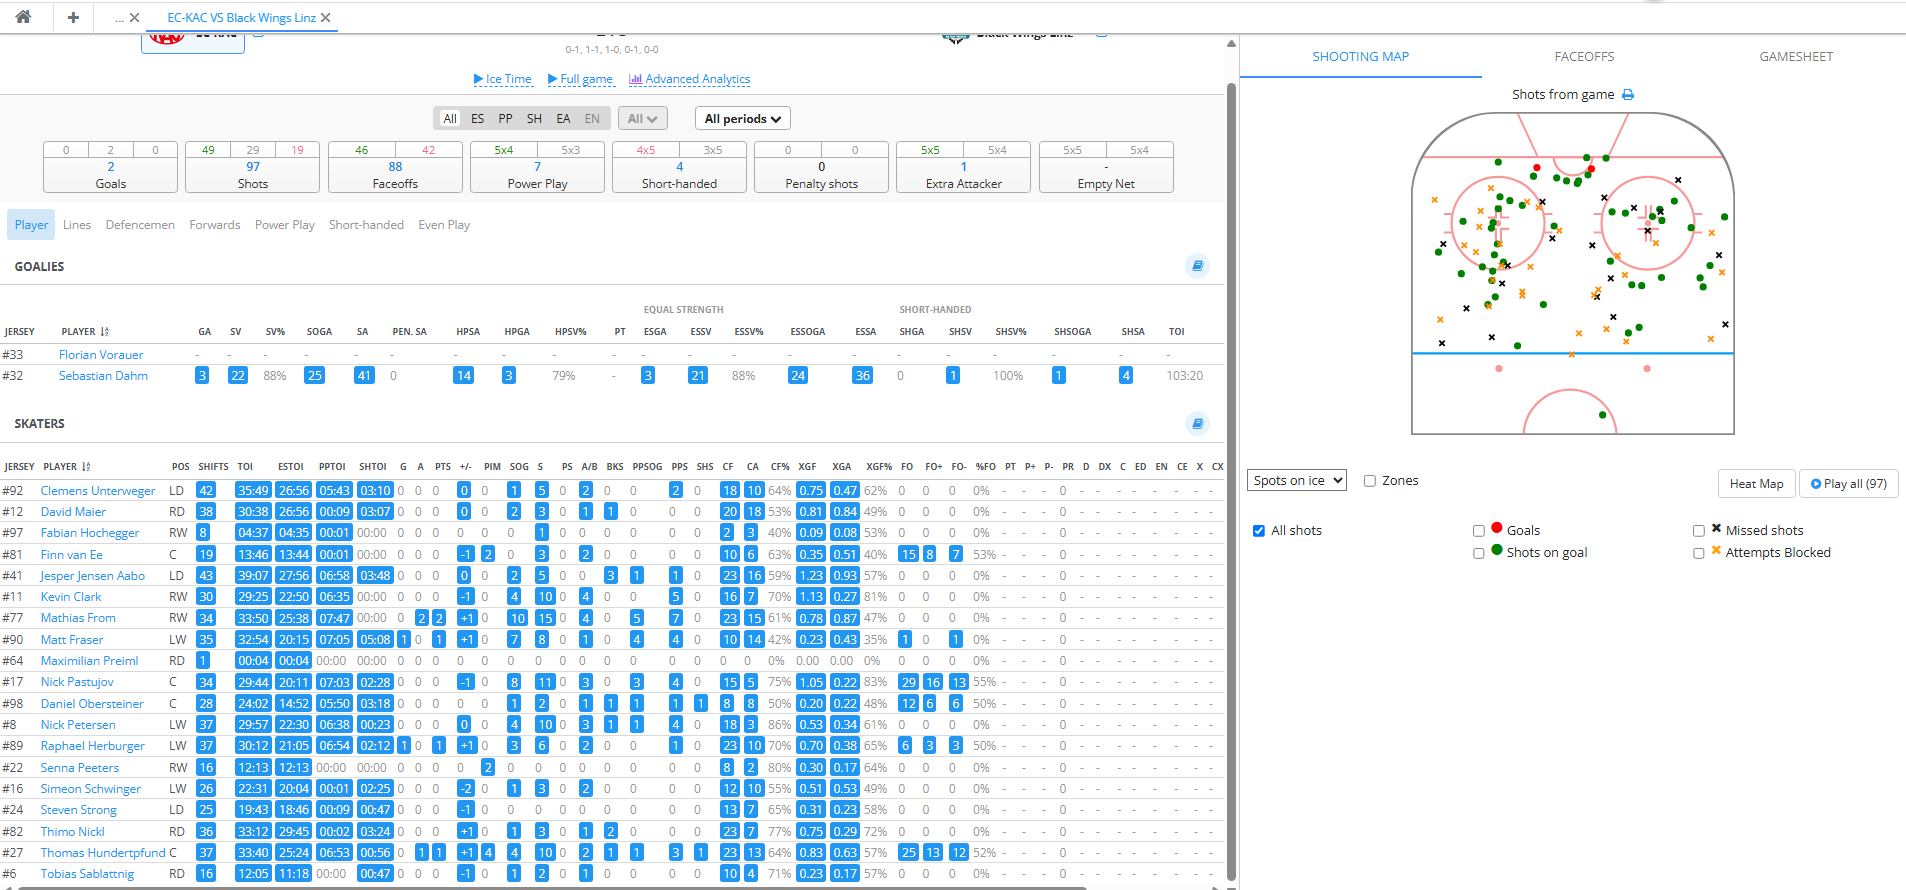Close the EC-KAC VS Black Wings Linz tab
Image resolution: width=1906 pixels, height=890 pixels.
[326, 18]
